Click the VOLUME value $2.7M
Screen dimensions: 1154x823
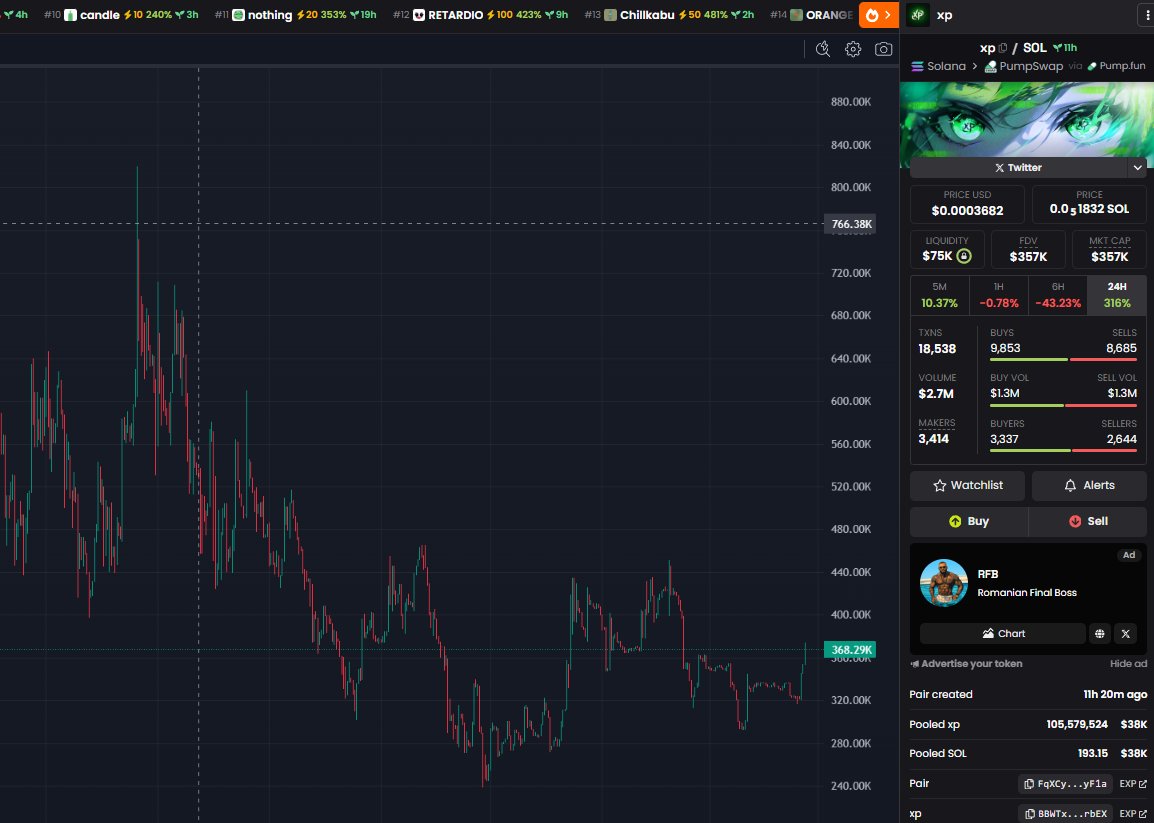(x=935, y=394)
